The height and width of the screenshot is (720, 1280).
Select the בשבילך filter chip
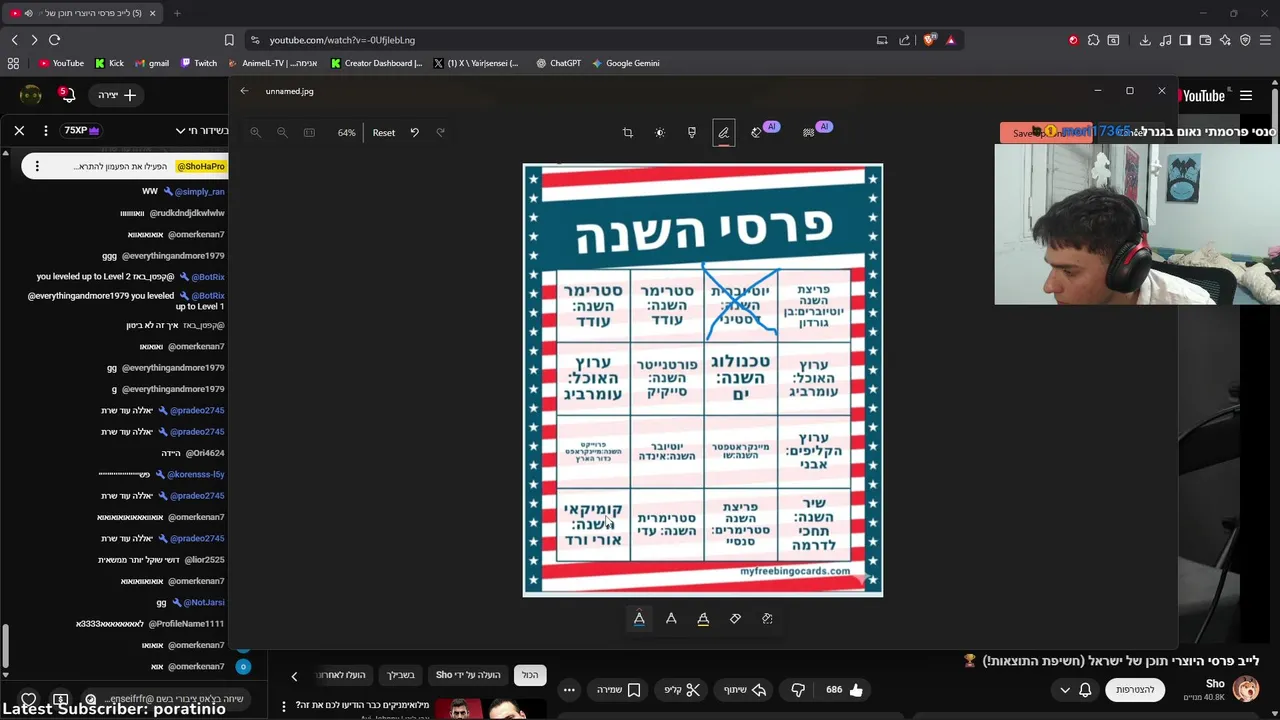(401, 675)
